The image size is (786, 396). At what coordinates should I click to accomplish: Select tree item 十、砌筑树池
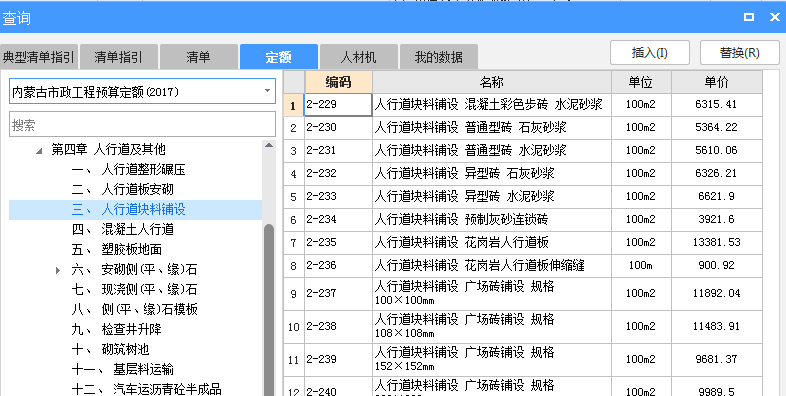coord(111,349)
